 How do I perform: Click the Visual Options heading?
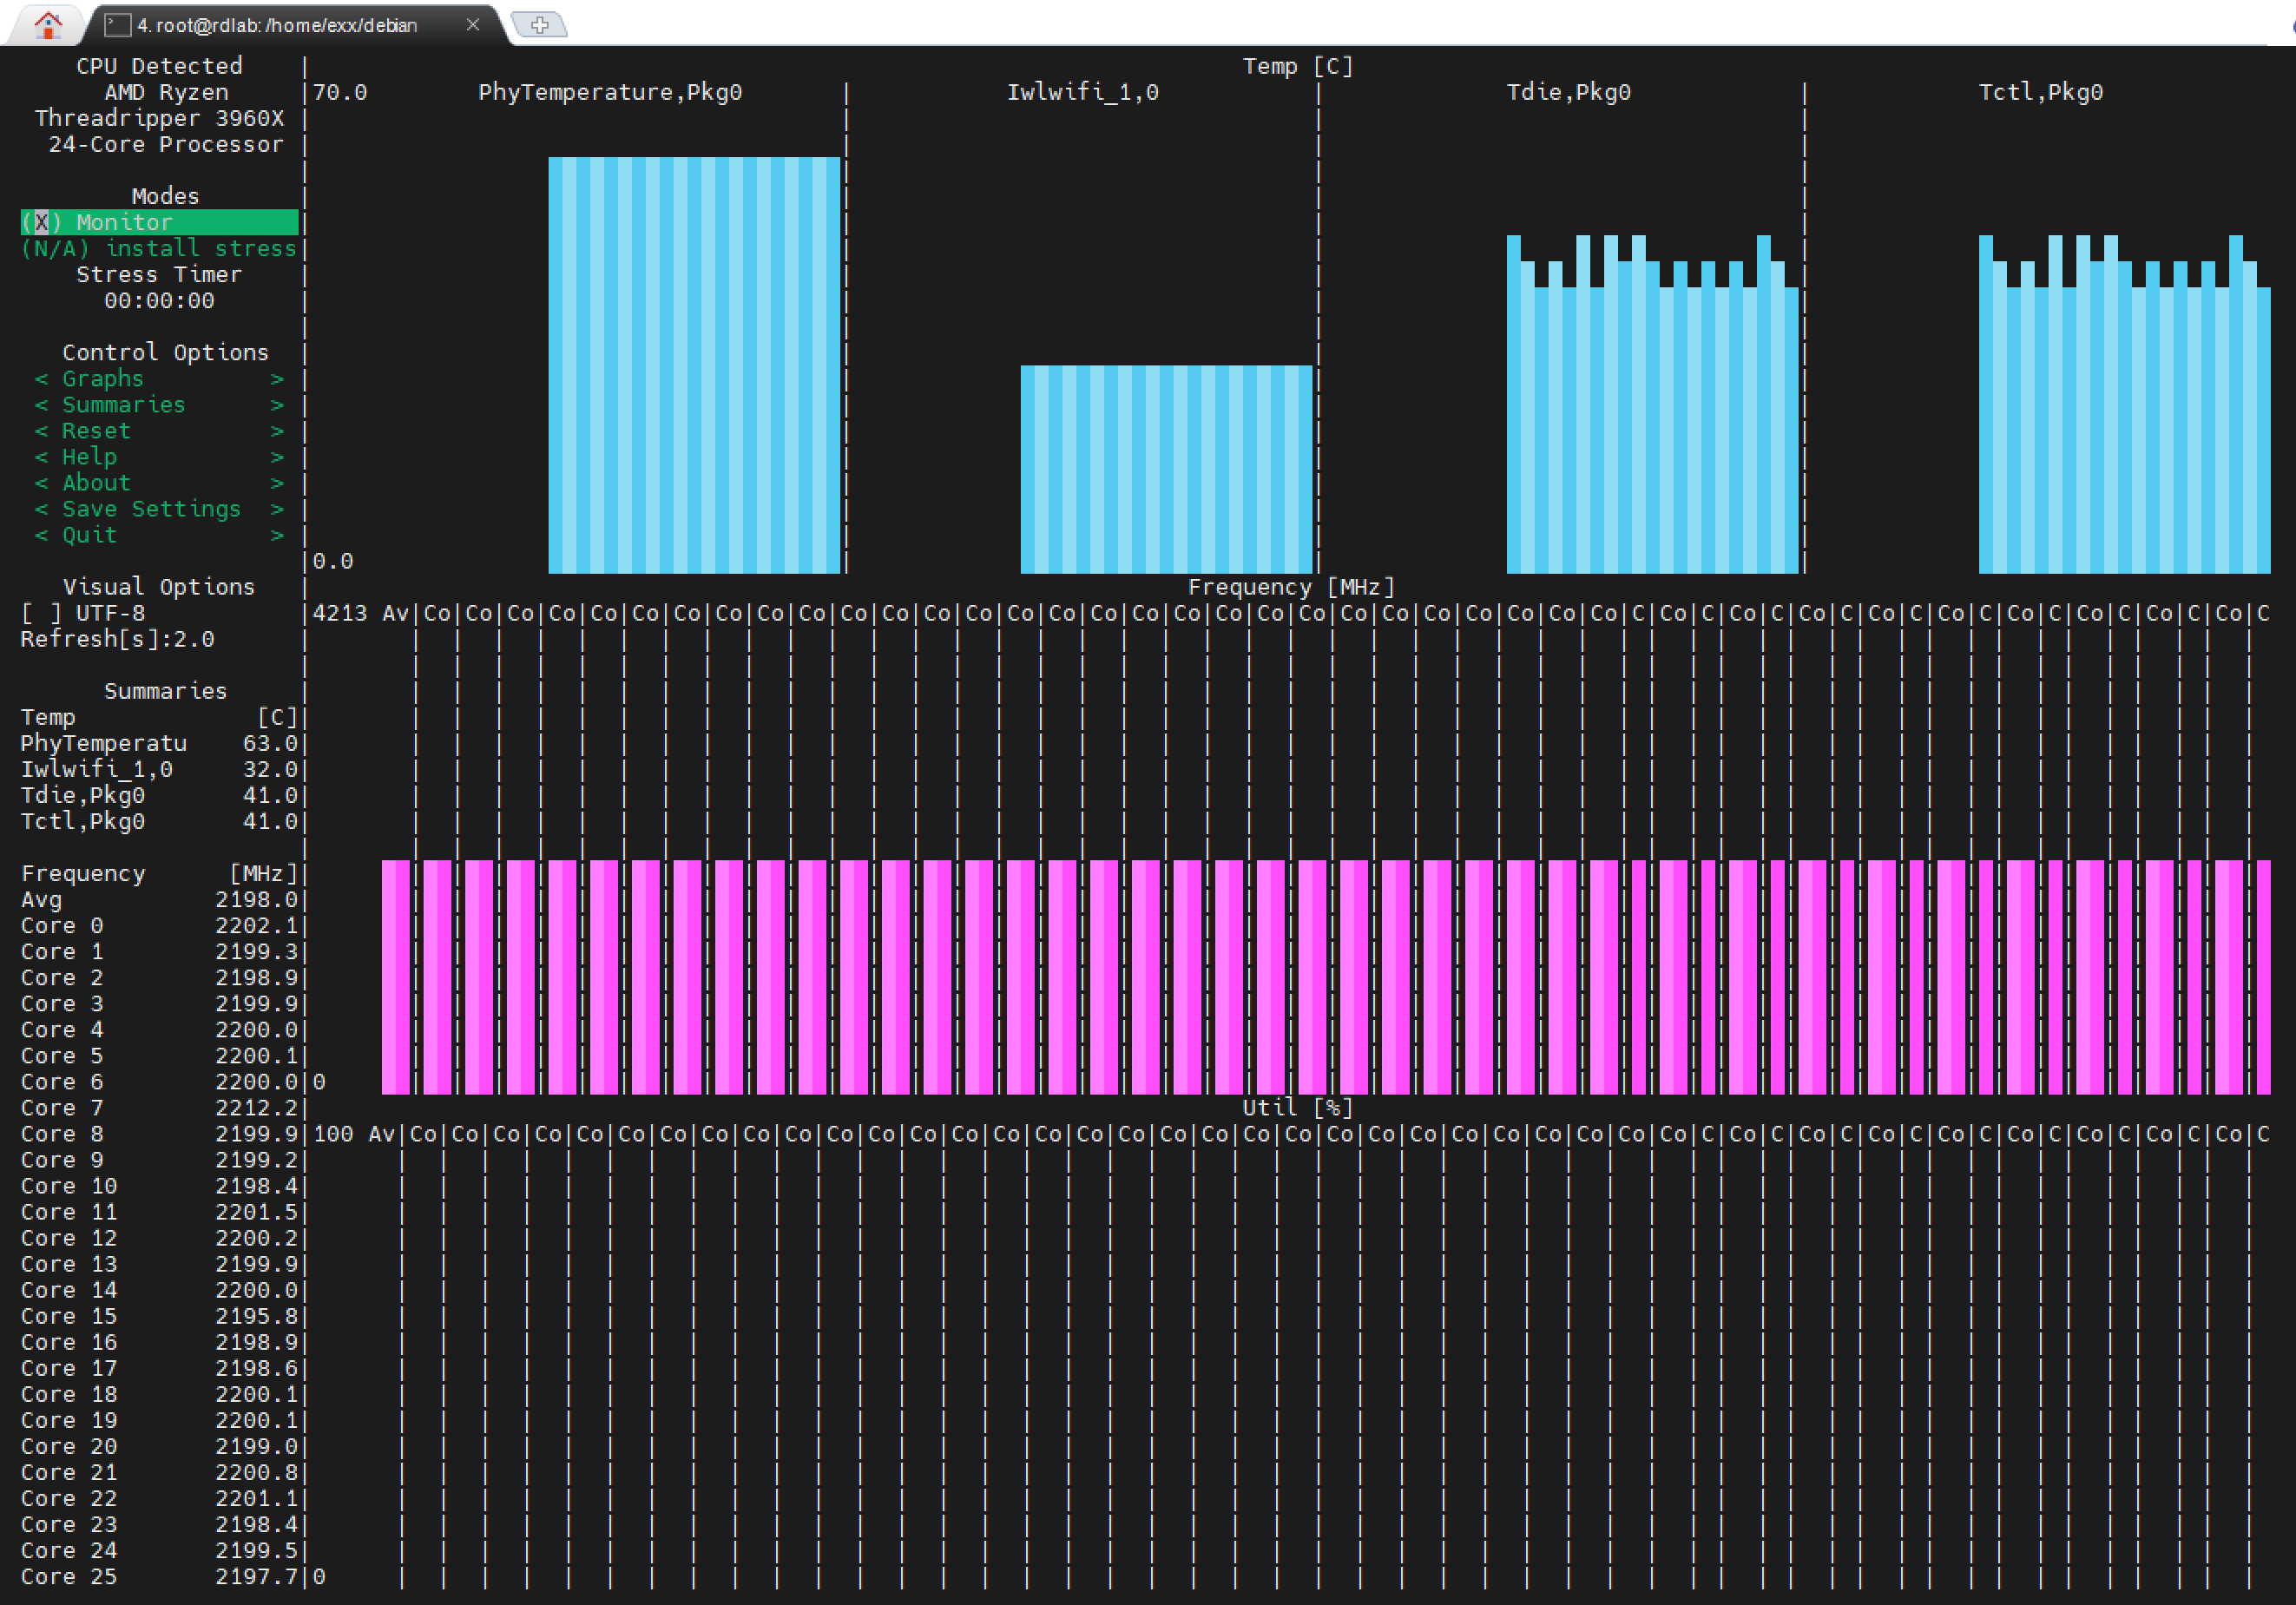pos(159,587)
